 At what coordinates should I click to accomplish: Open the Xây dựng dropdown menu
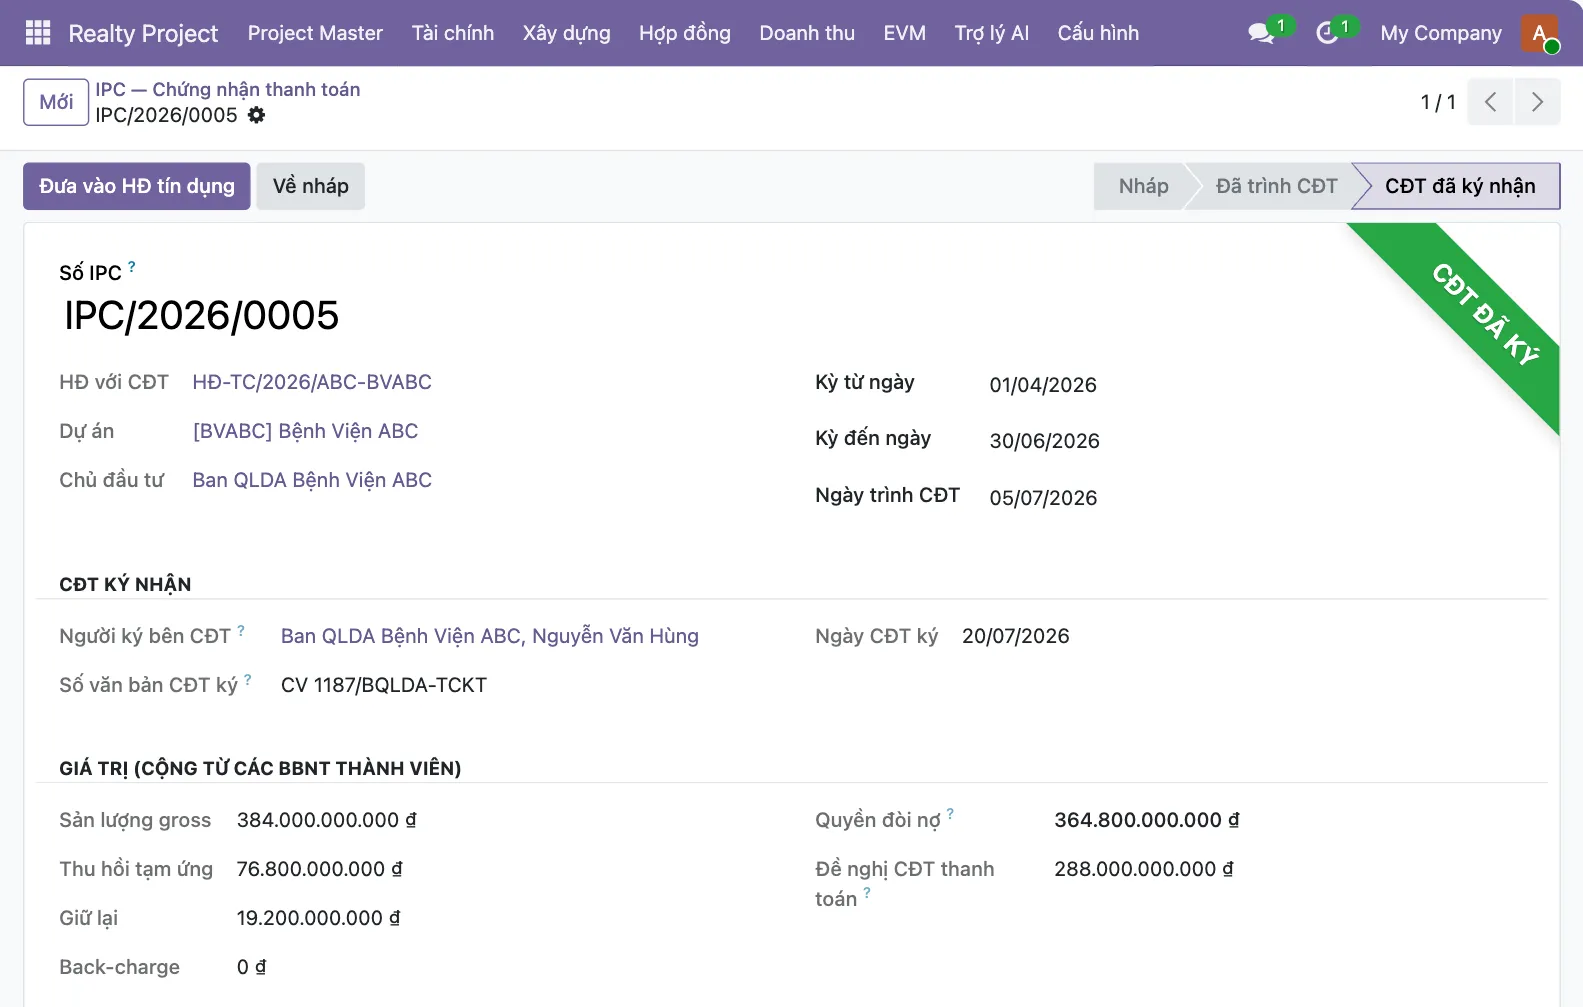[566, 33]
